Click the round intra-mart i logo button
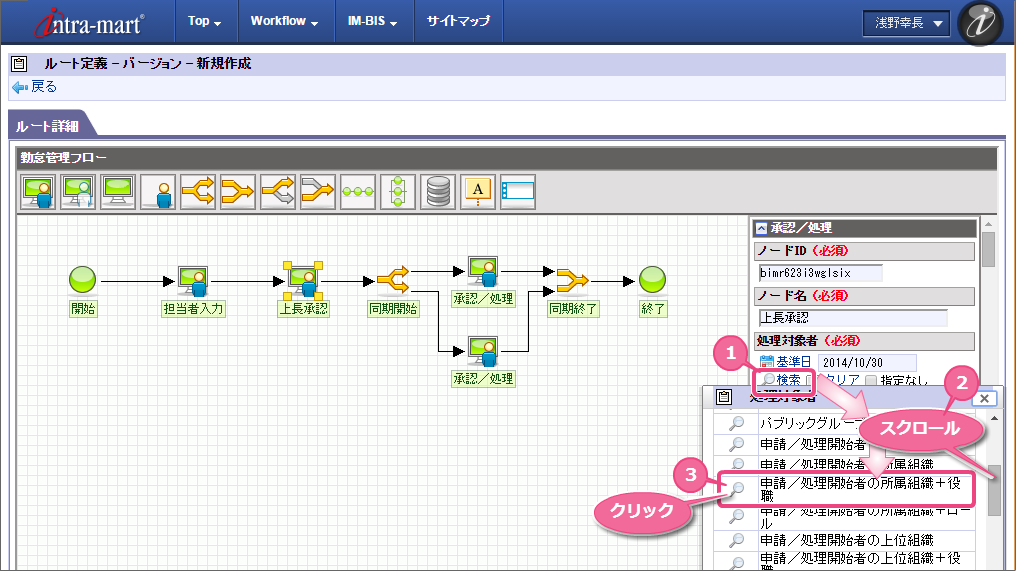This screenshot has width=1016, height=571. (980, 23)
